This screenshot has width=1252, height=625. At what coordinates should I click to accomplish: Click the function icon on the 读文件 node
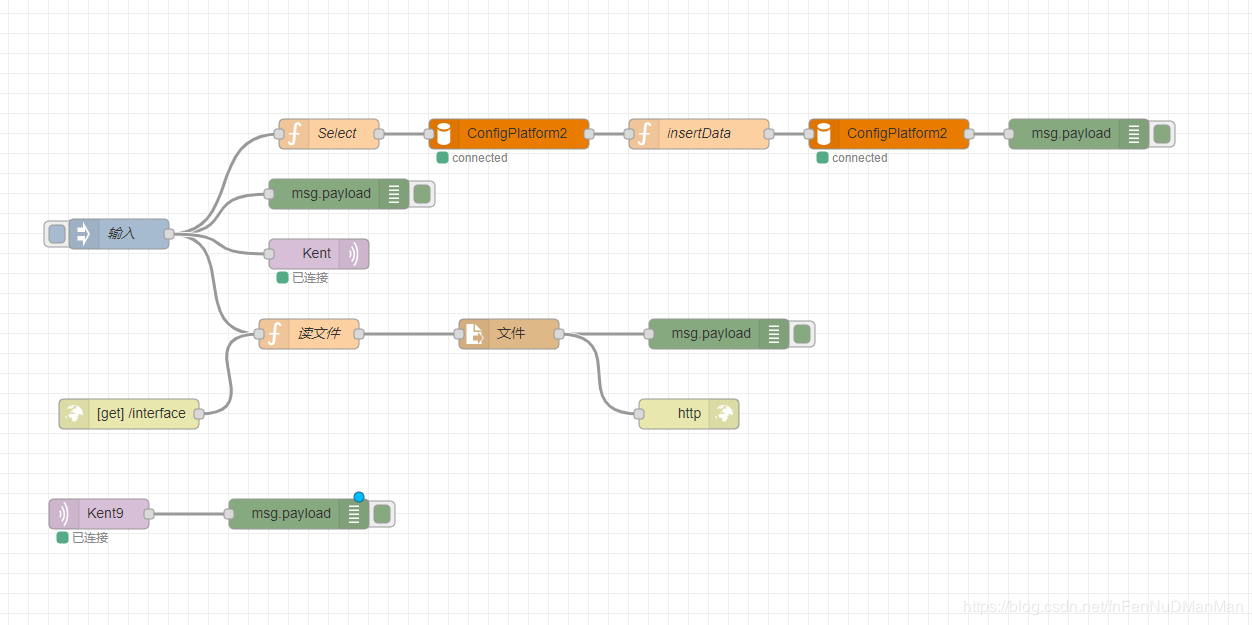[x=274, y=333]
